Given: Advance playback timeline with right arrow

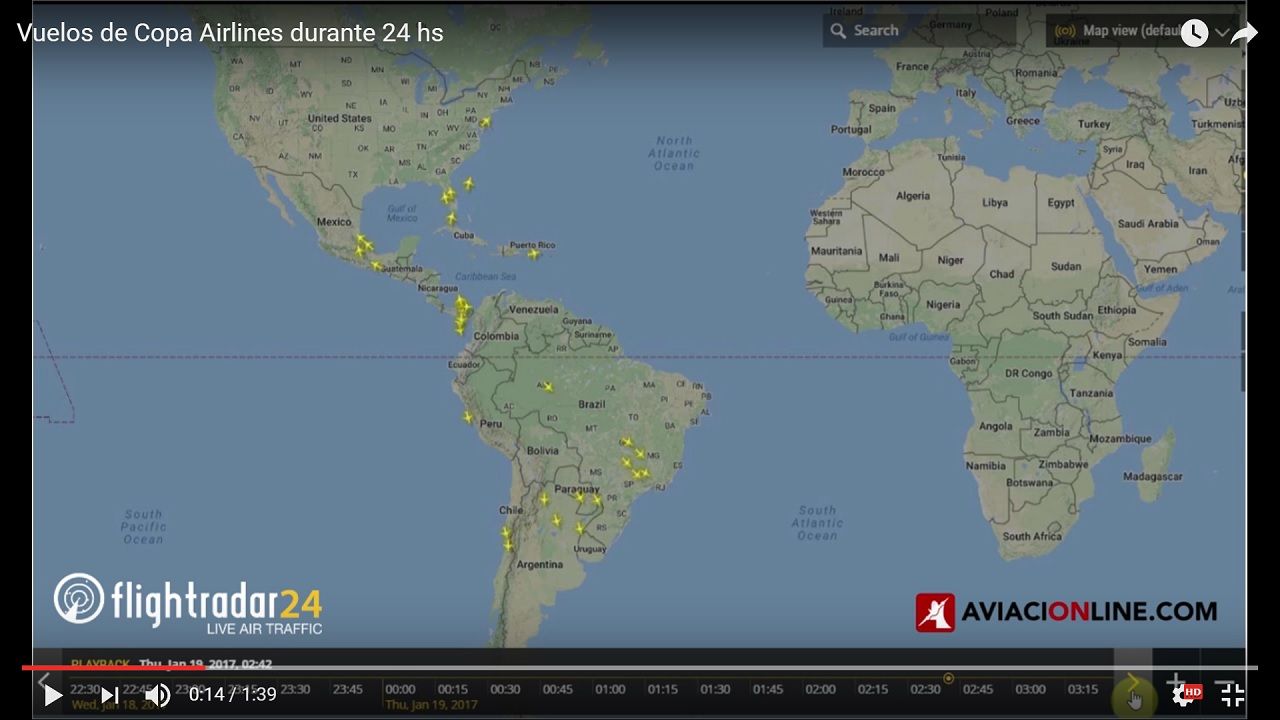Looking at the screenshot, I should click(x=1131, y=682).
